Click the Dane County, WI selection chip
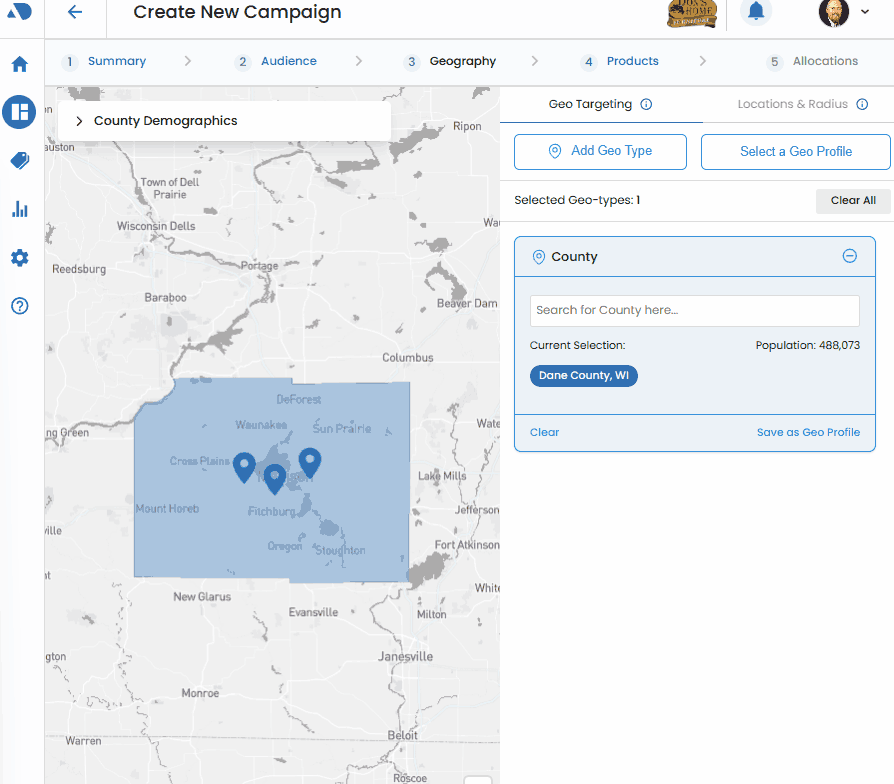Viewport: 894px width, 784px height. click(x=584, y=376)
